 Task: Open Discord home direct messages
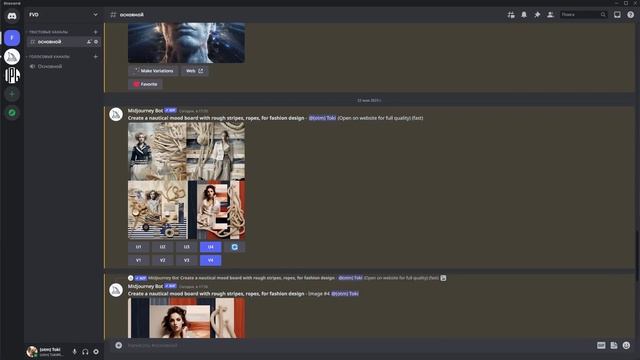[12, 16]
